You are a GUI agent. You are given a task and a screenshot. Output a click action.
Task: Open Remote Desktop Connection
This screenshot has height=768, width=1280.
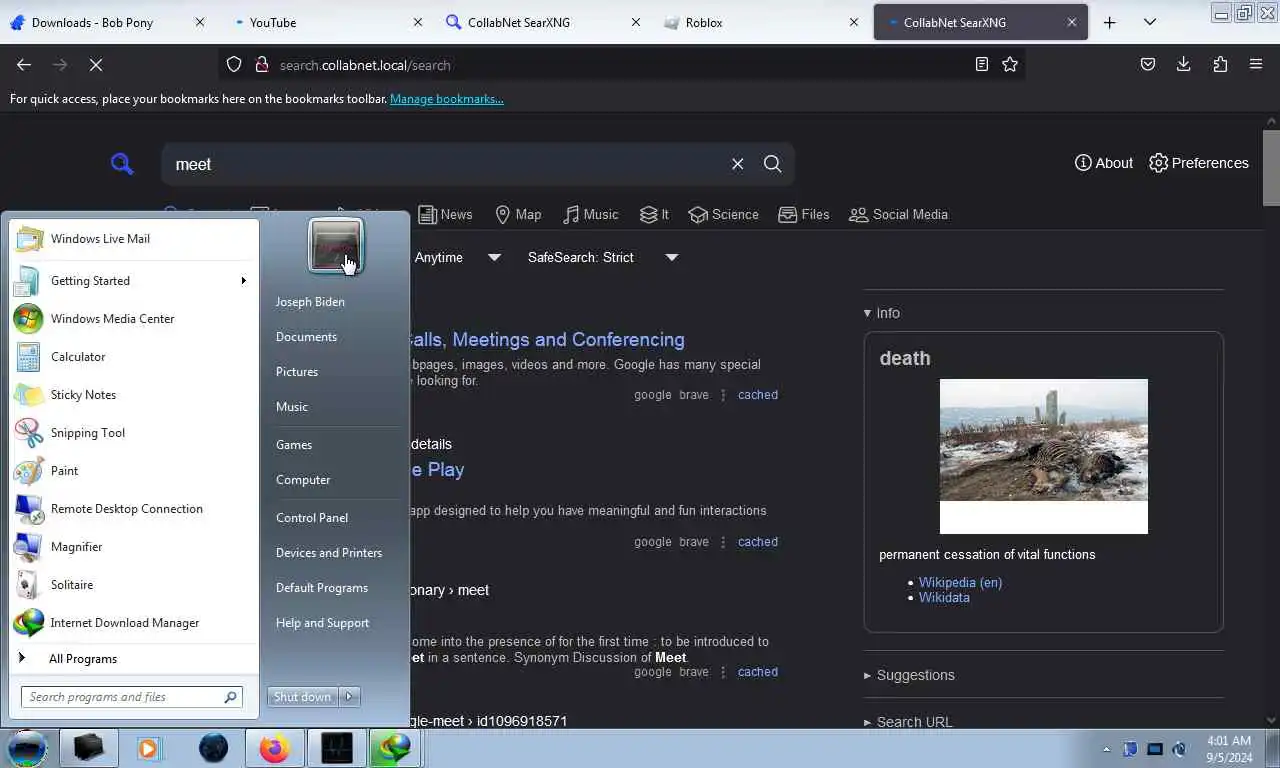click(x=134, y=509)
